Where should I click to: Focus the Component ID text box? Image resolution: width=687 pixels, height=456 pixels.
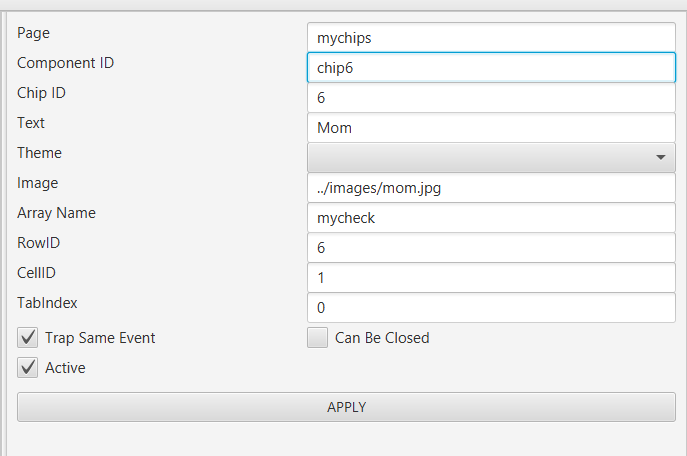click(491, 68)
